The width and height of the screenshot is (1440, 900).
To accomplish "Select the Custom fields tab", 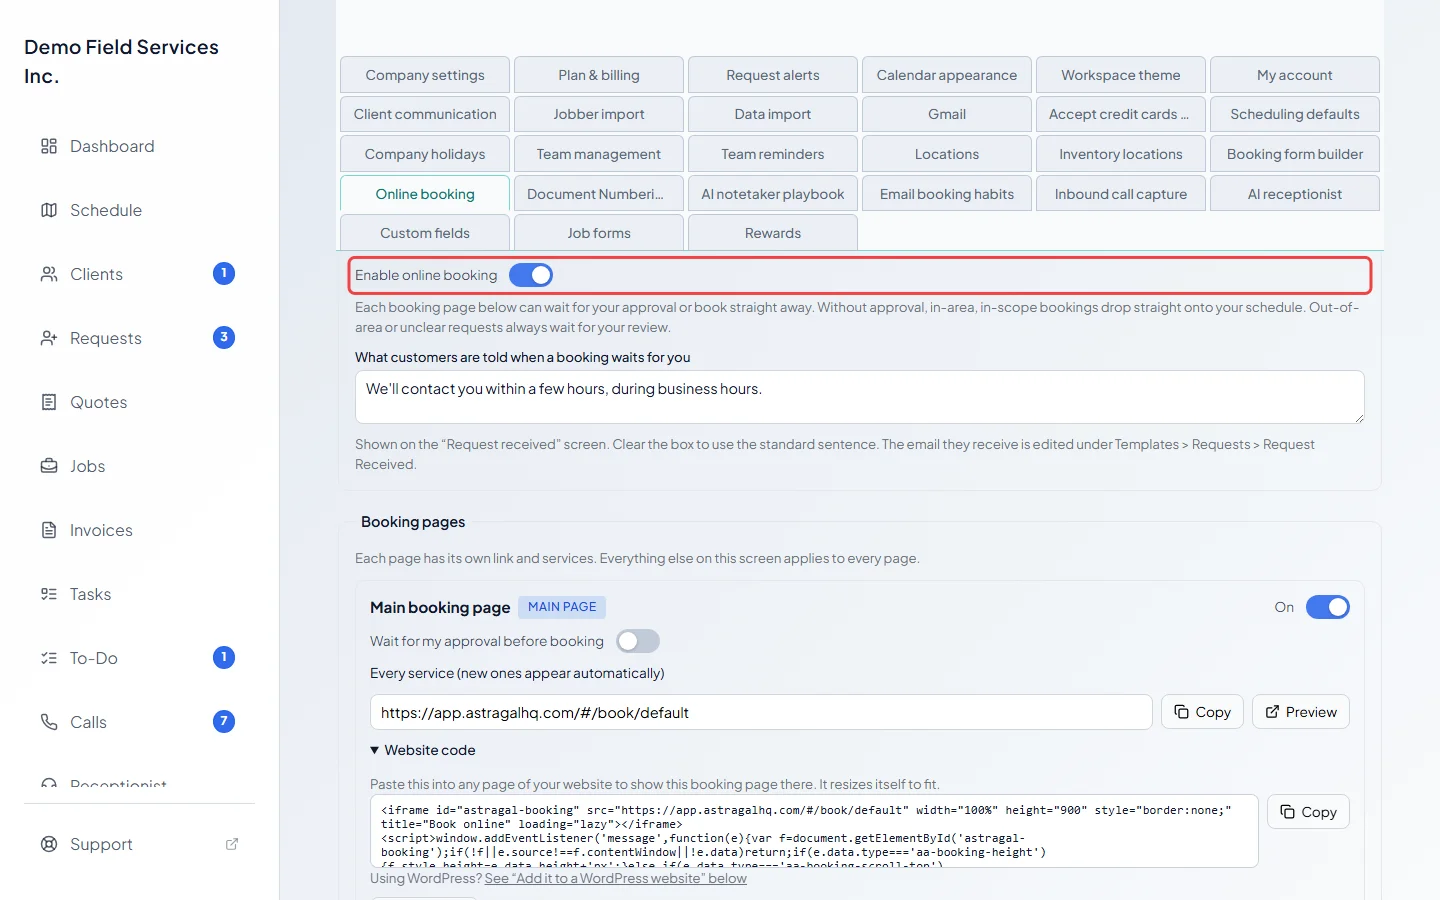I will 425,233.
